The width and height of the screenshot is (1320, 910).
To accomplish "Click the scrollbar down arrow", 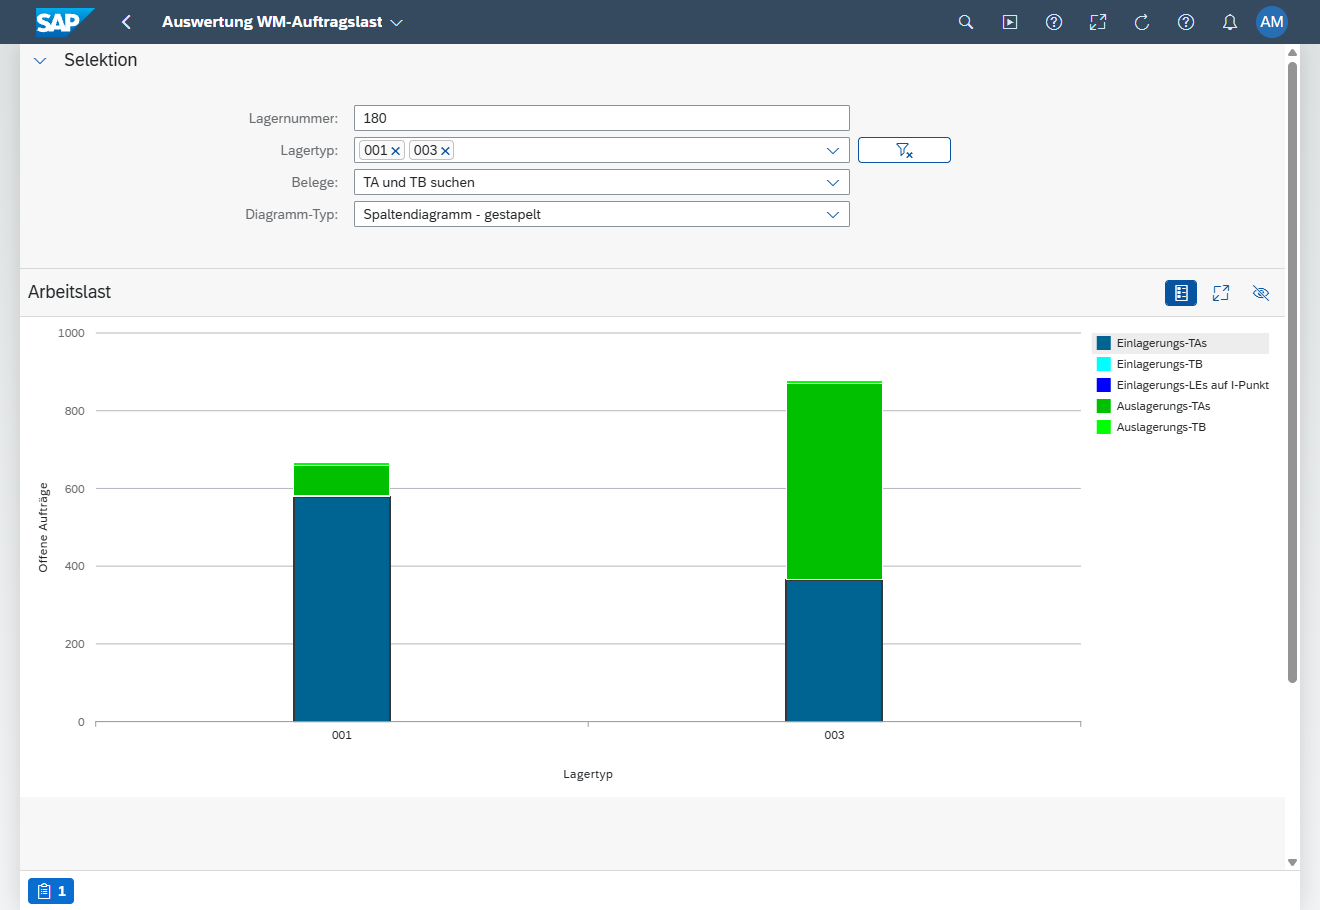I will pyautogui.click(x=1292, y=862).
